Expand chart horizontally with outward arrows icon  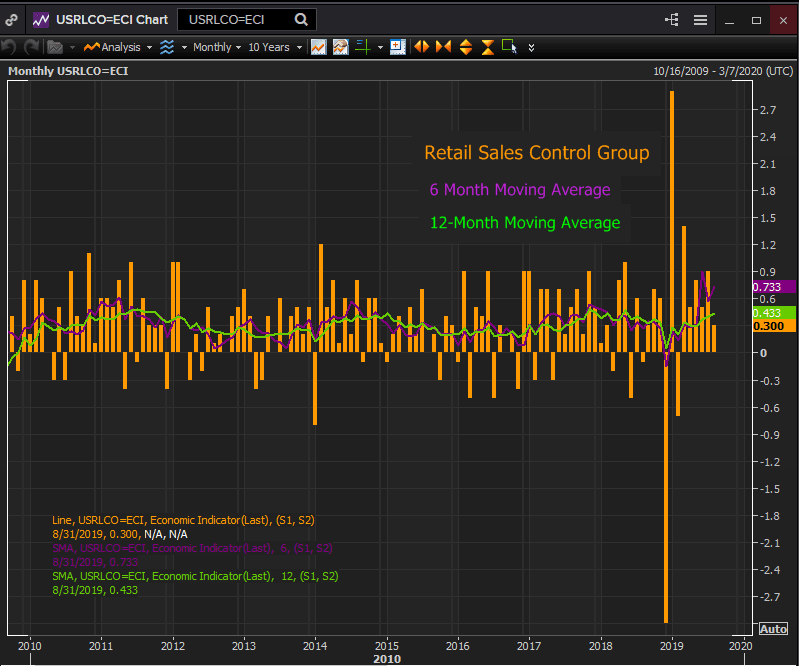421,47
